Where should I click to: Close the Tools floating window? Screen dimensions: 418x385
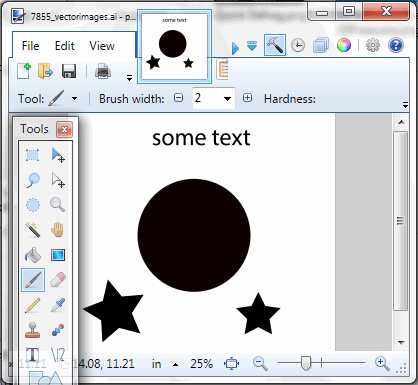(64, 129)
